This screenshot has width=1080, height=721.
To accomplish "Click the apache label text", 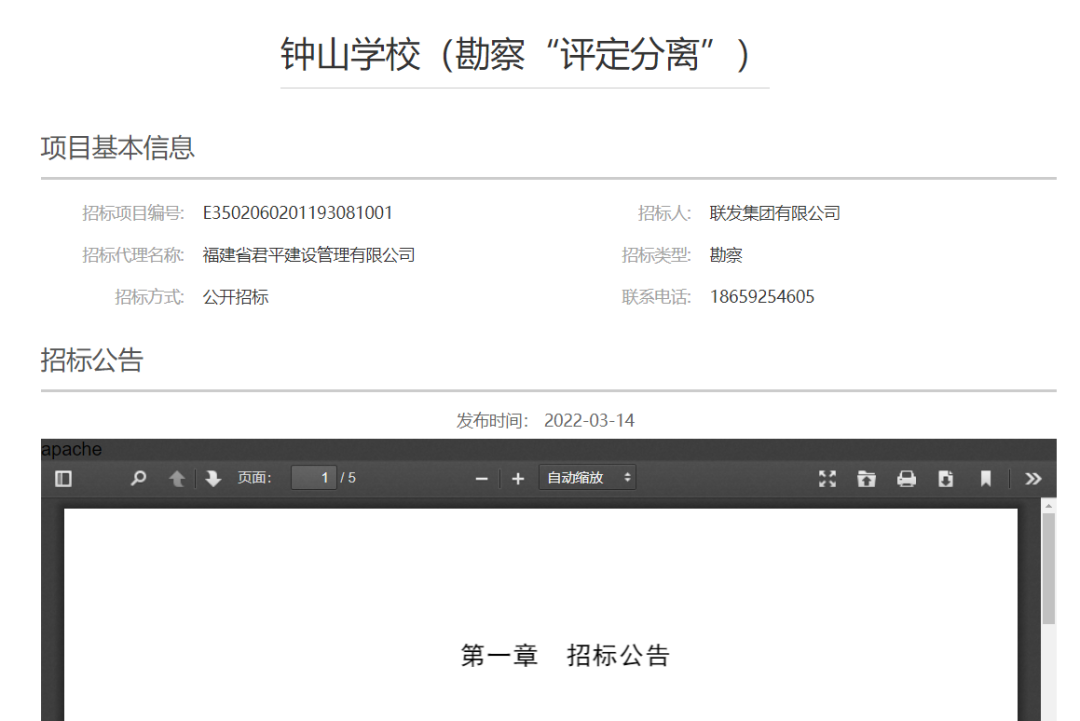I will click(x=72, y=450).
